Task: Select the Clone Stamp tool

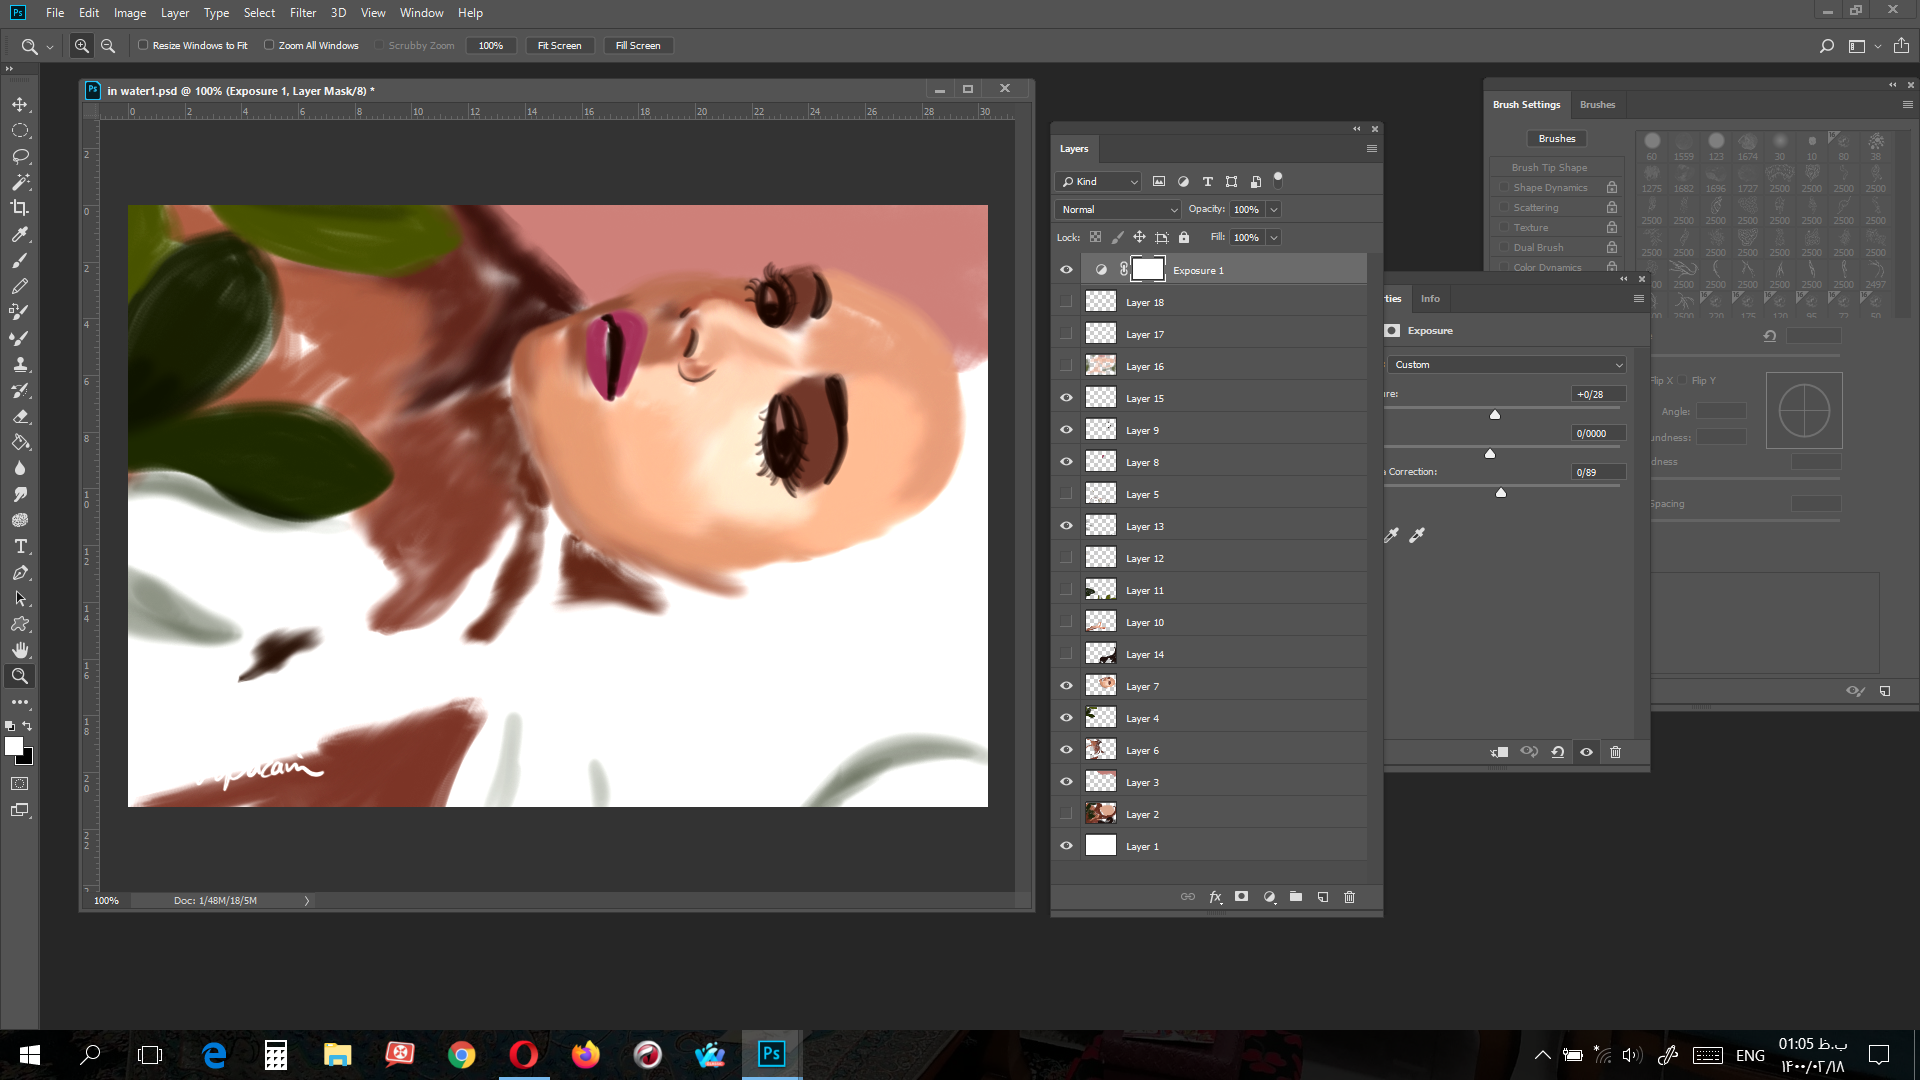Action: (20, 364)
